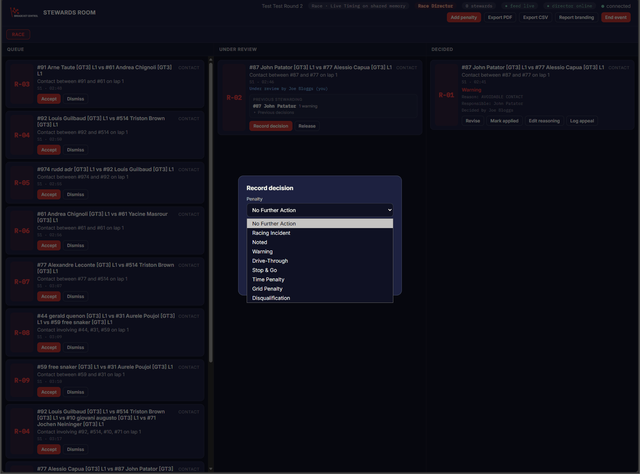
Task: Choose Grid Penalty option
Action: tap(320, 289)
